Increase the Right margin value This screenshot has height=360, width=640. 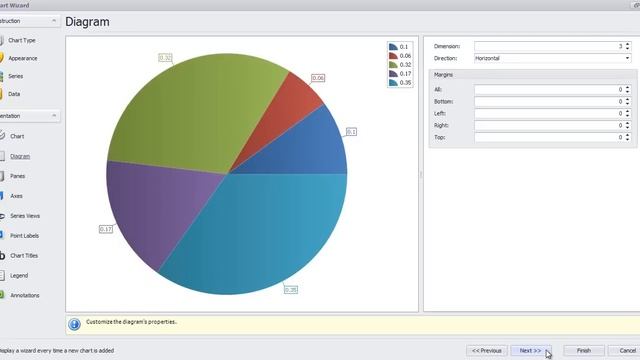pos(628,123)
